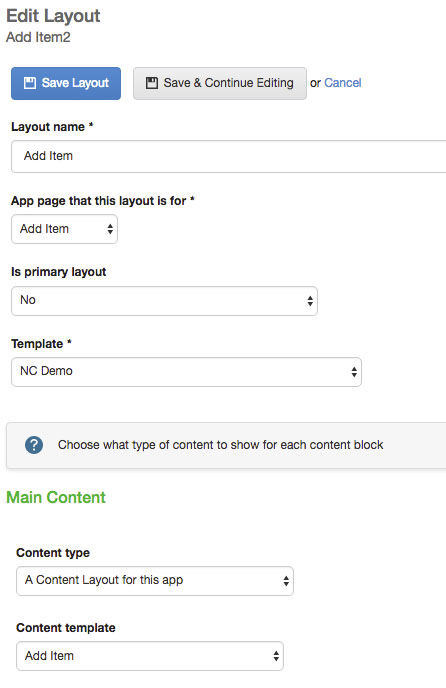Image resolution: width=446 pixels, height=688 pixels.
Task: Open the Template 'NC Demo' dropdown
Action: click(x=187, y=372)
